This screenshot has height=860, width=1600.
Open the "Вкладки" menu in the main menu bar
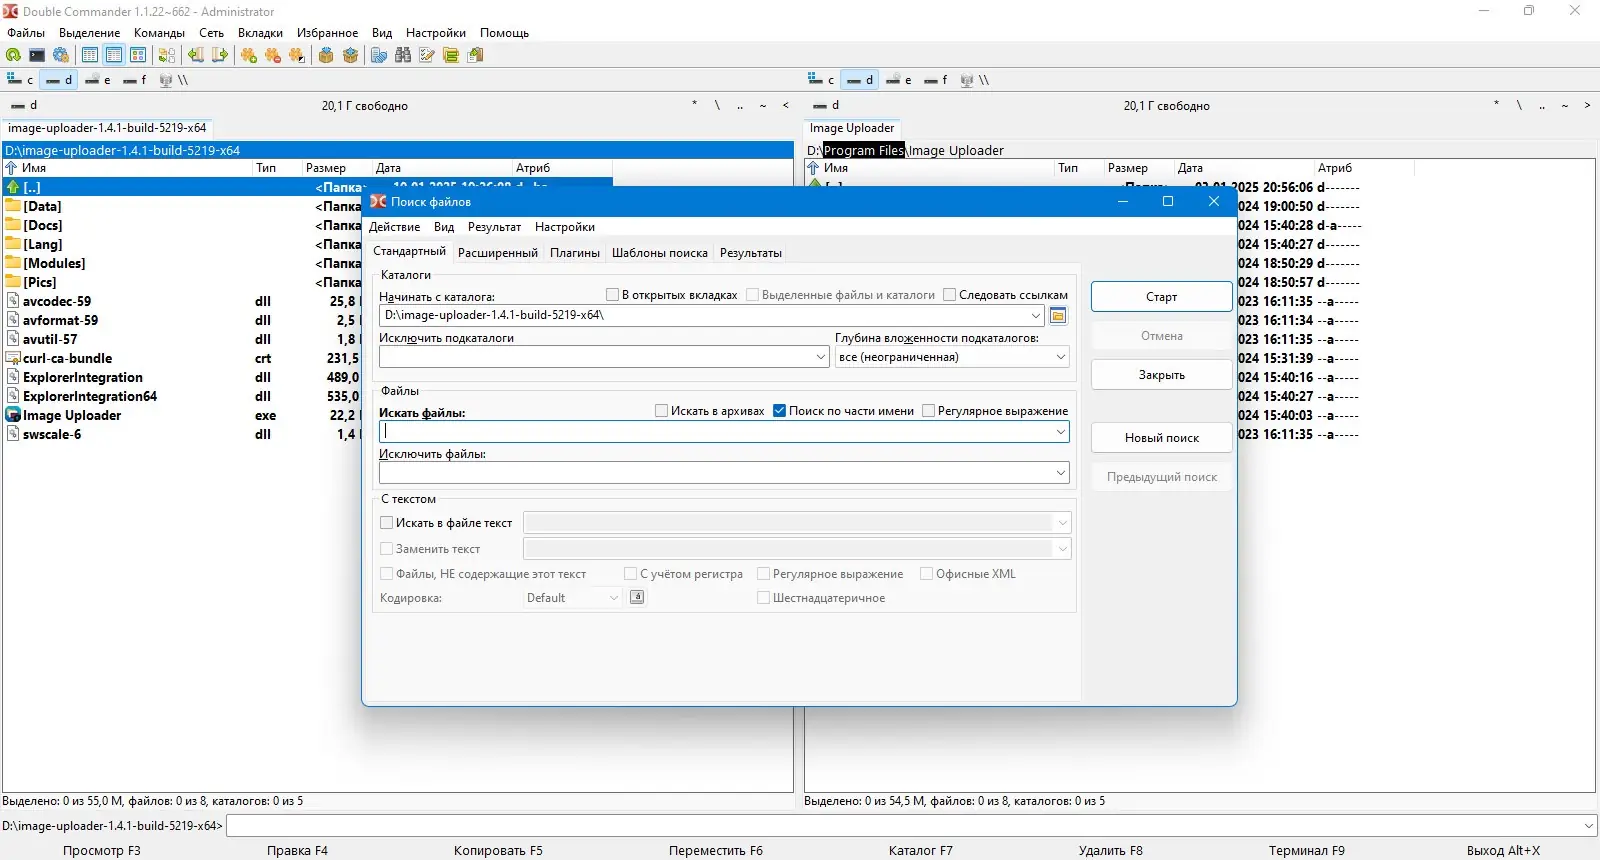260,33
